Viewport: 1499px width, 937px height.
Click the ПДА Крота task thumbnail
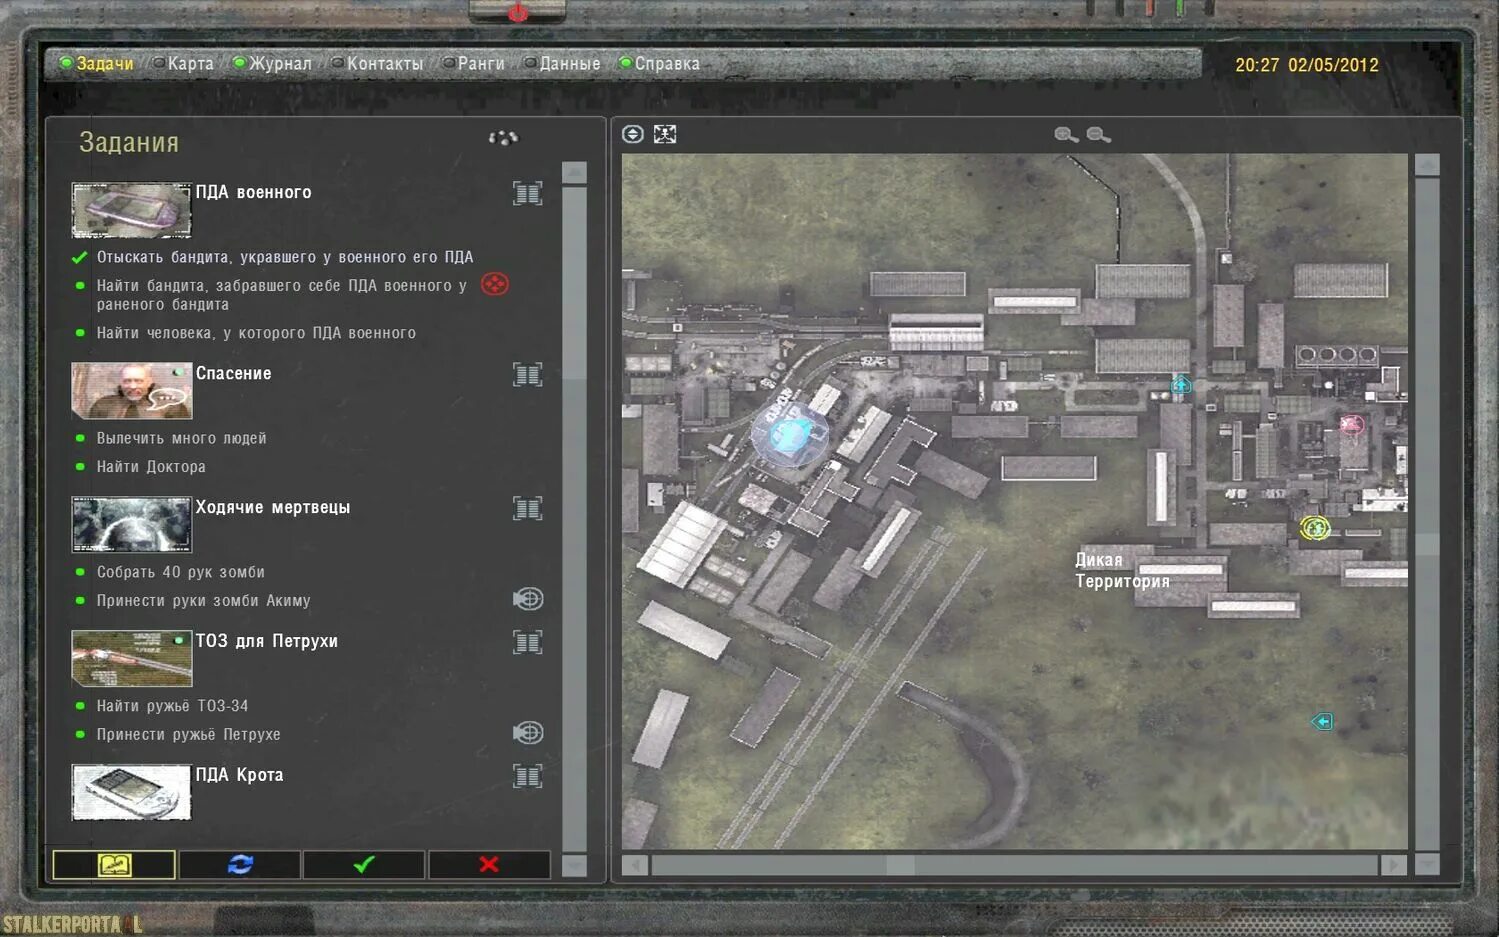(x=131, y=792)
